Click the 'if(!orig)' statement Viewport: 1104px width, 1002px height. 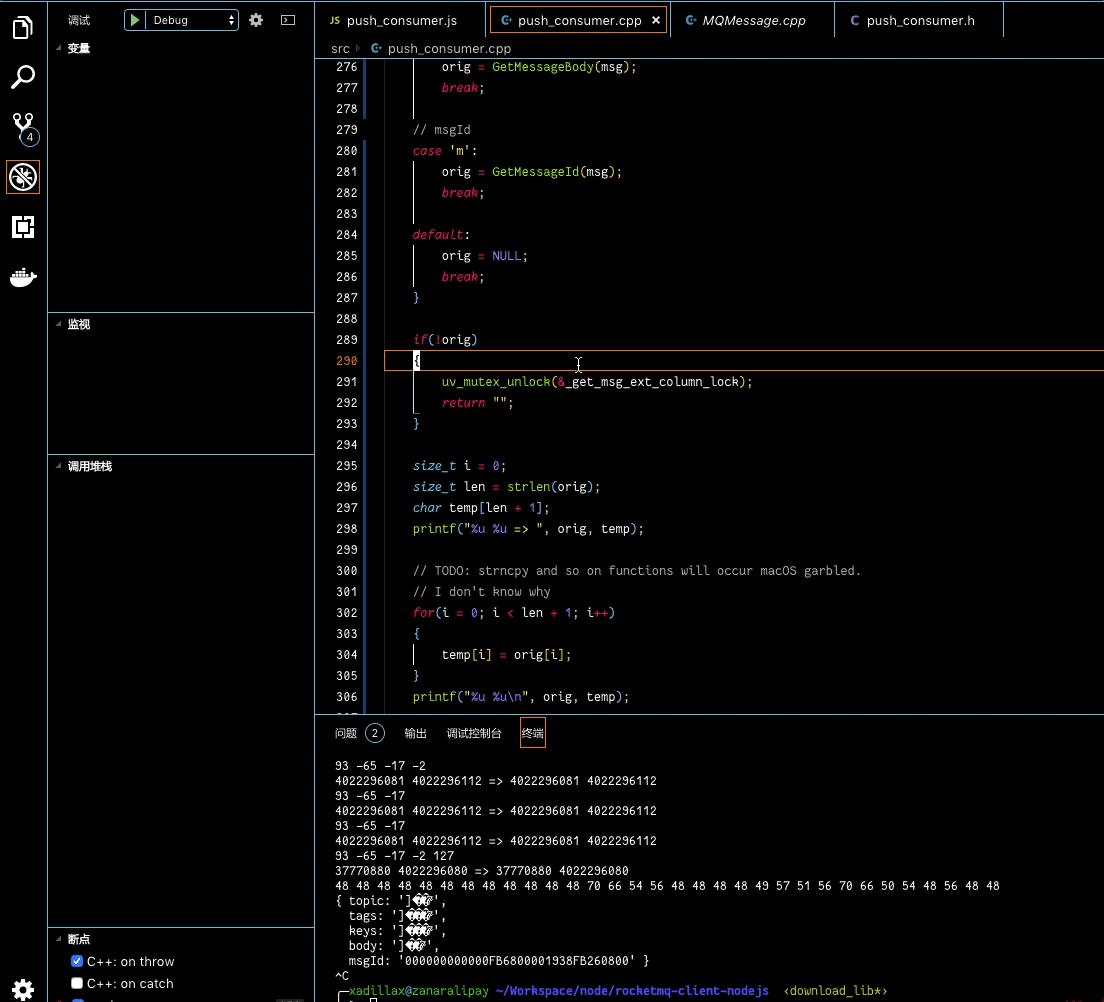click(x=445, y=339)
